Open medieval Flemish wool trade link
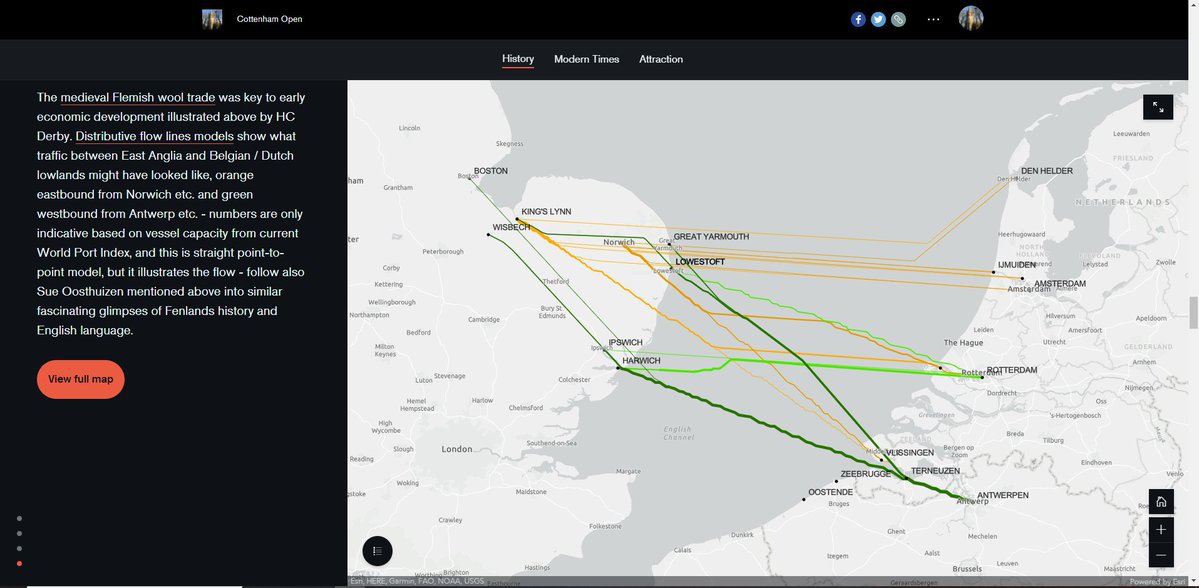The height and width of the screenshot is (588, 1199). tap(137, 97)
